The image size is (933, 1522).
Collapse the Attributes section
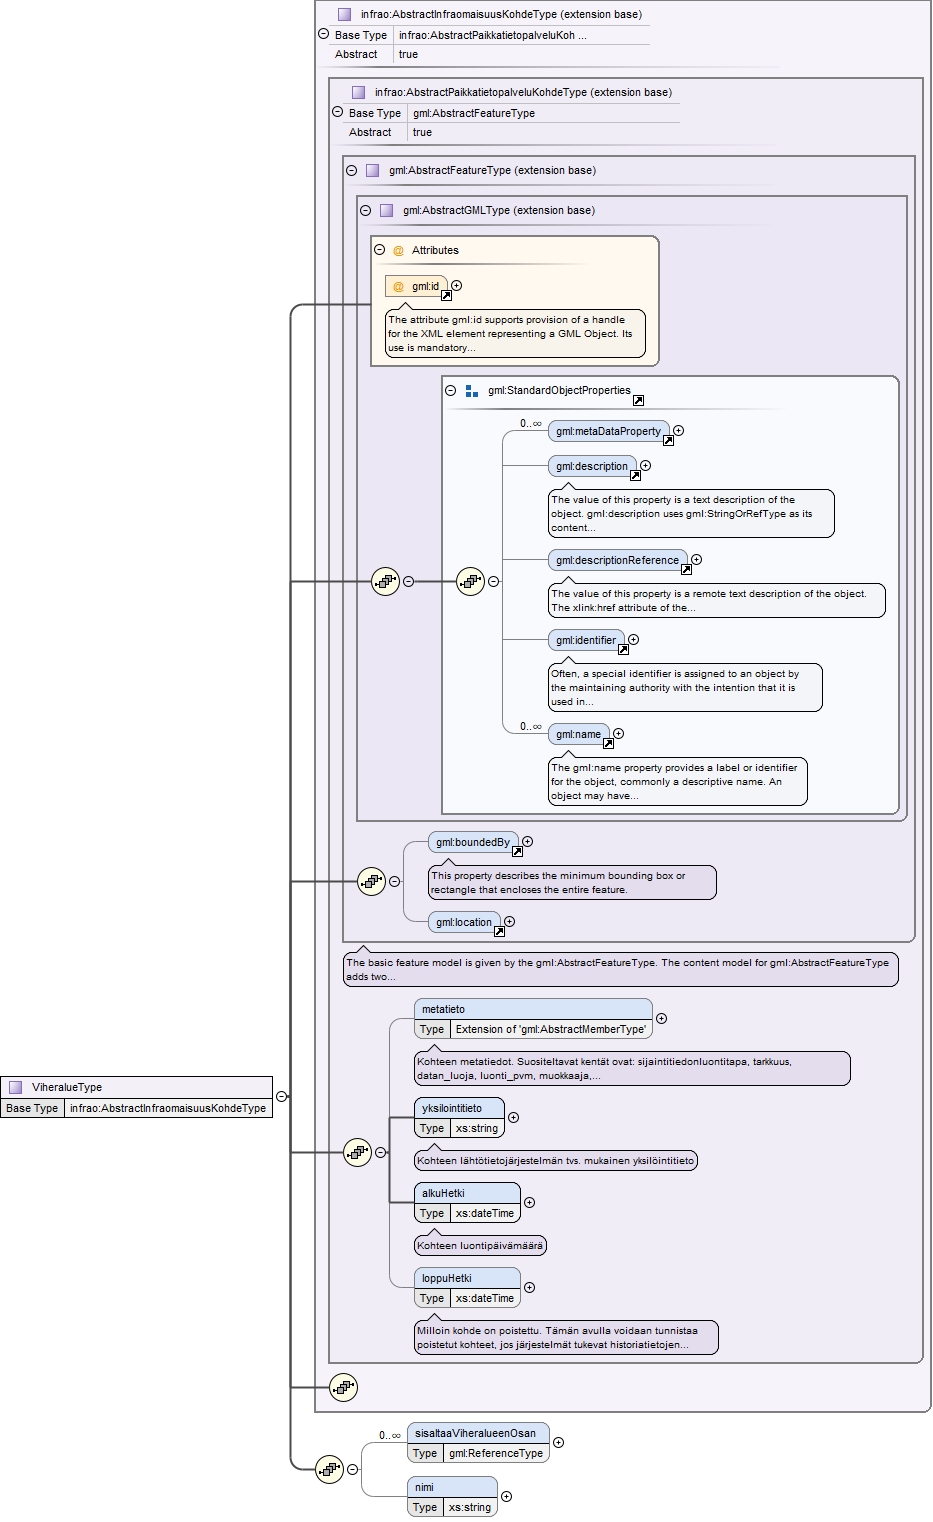click(x=380, y=250)
